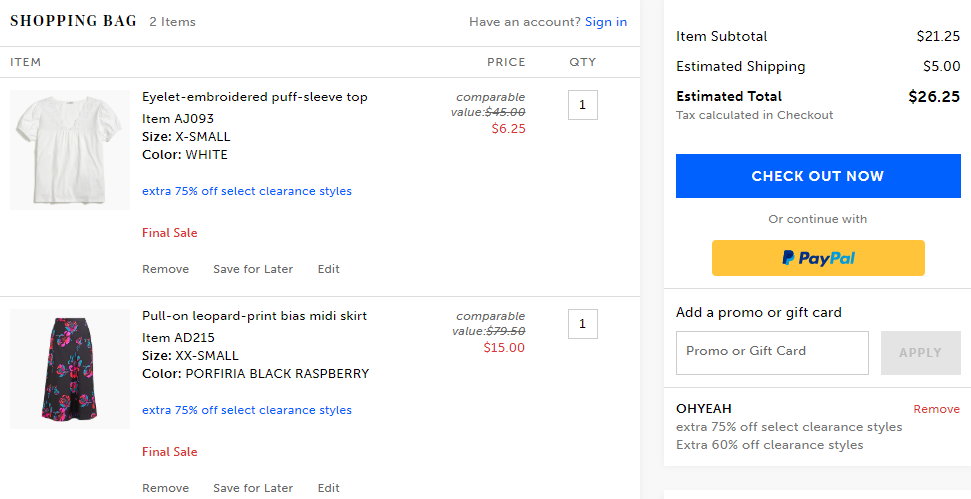Open top's extra 75% off clearance link
Image resolution: width=971 pixels, height=499 pixels.
(246, 191)
